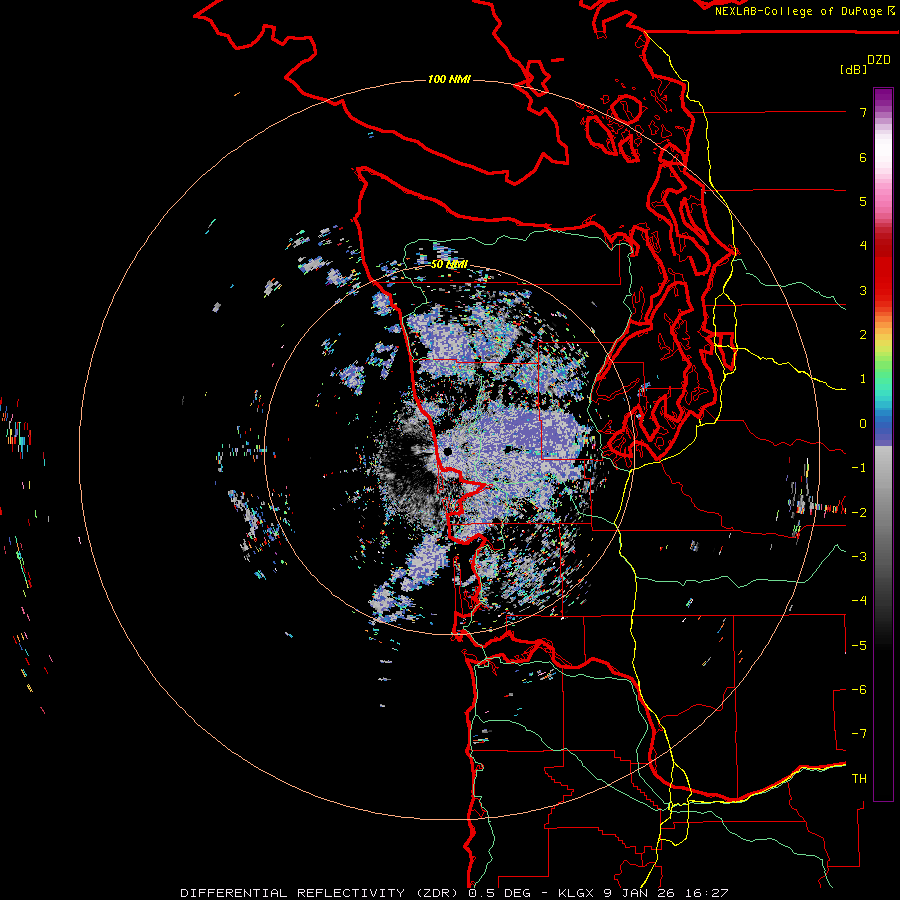Click the 3 dB legend value
Image resolution: width=900 pixels, height=900 pixels.
click(x=863, y=290)
